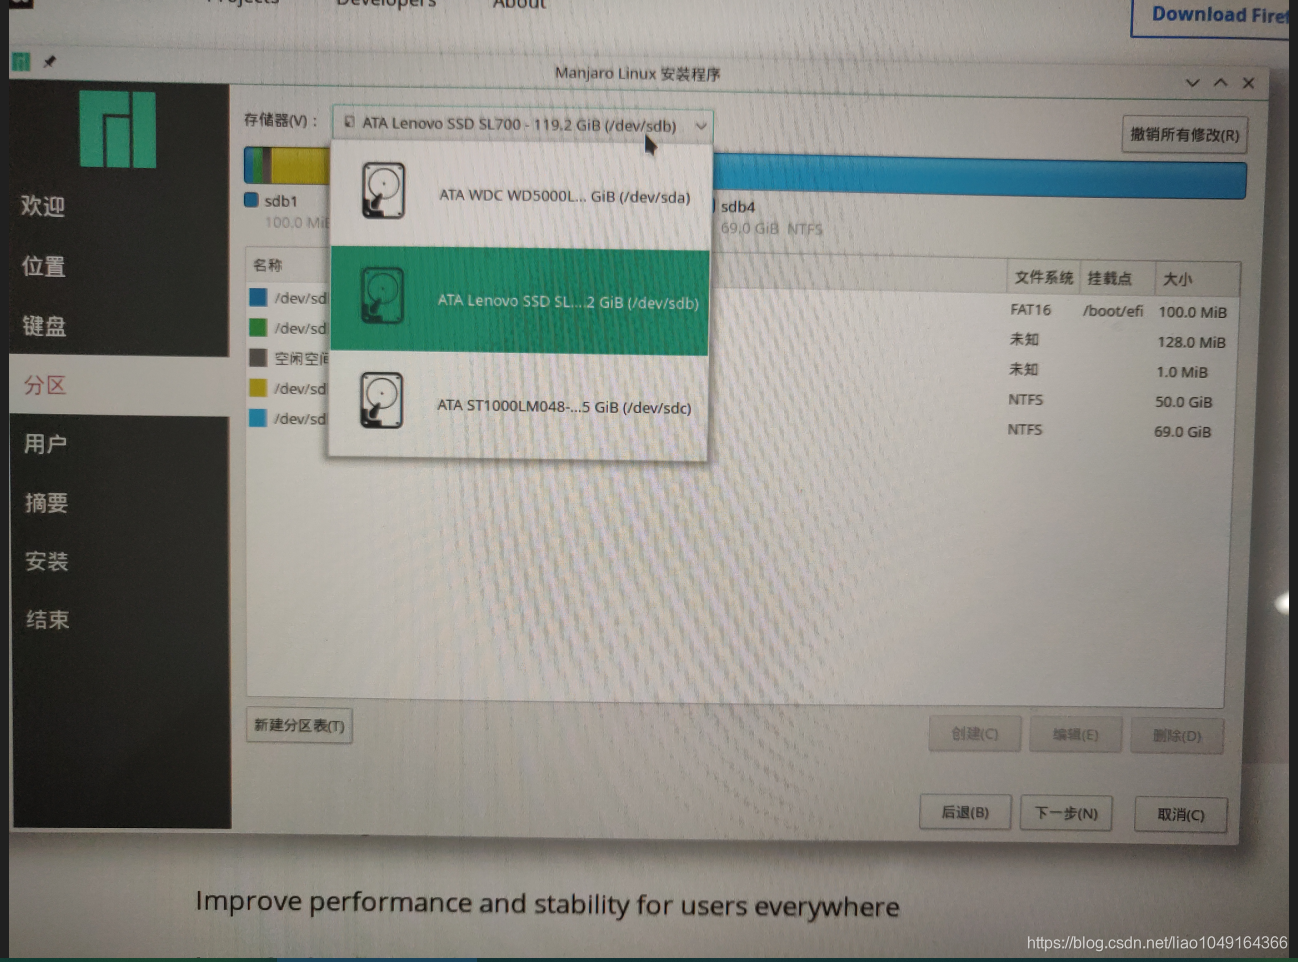
Task: Click 新建分区表(T) new partition table button
Action: (299, 725)
